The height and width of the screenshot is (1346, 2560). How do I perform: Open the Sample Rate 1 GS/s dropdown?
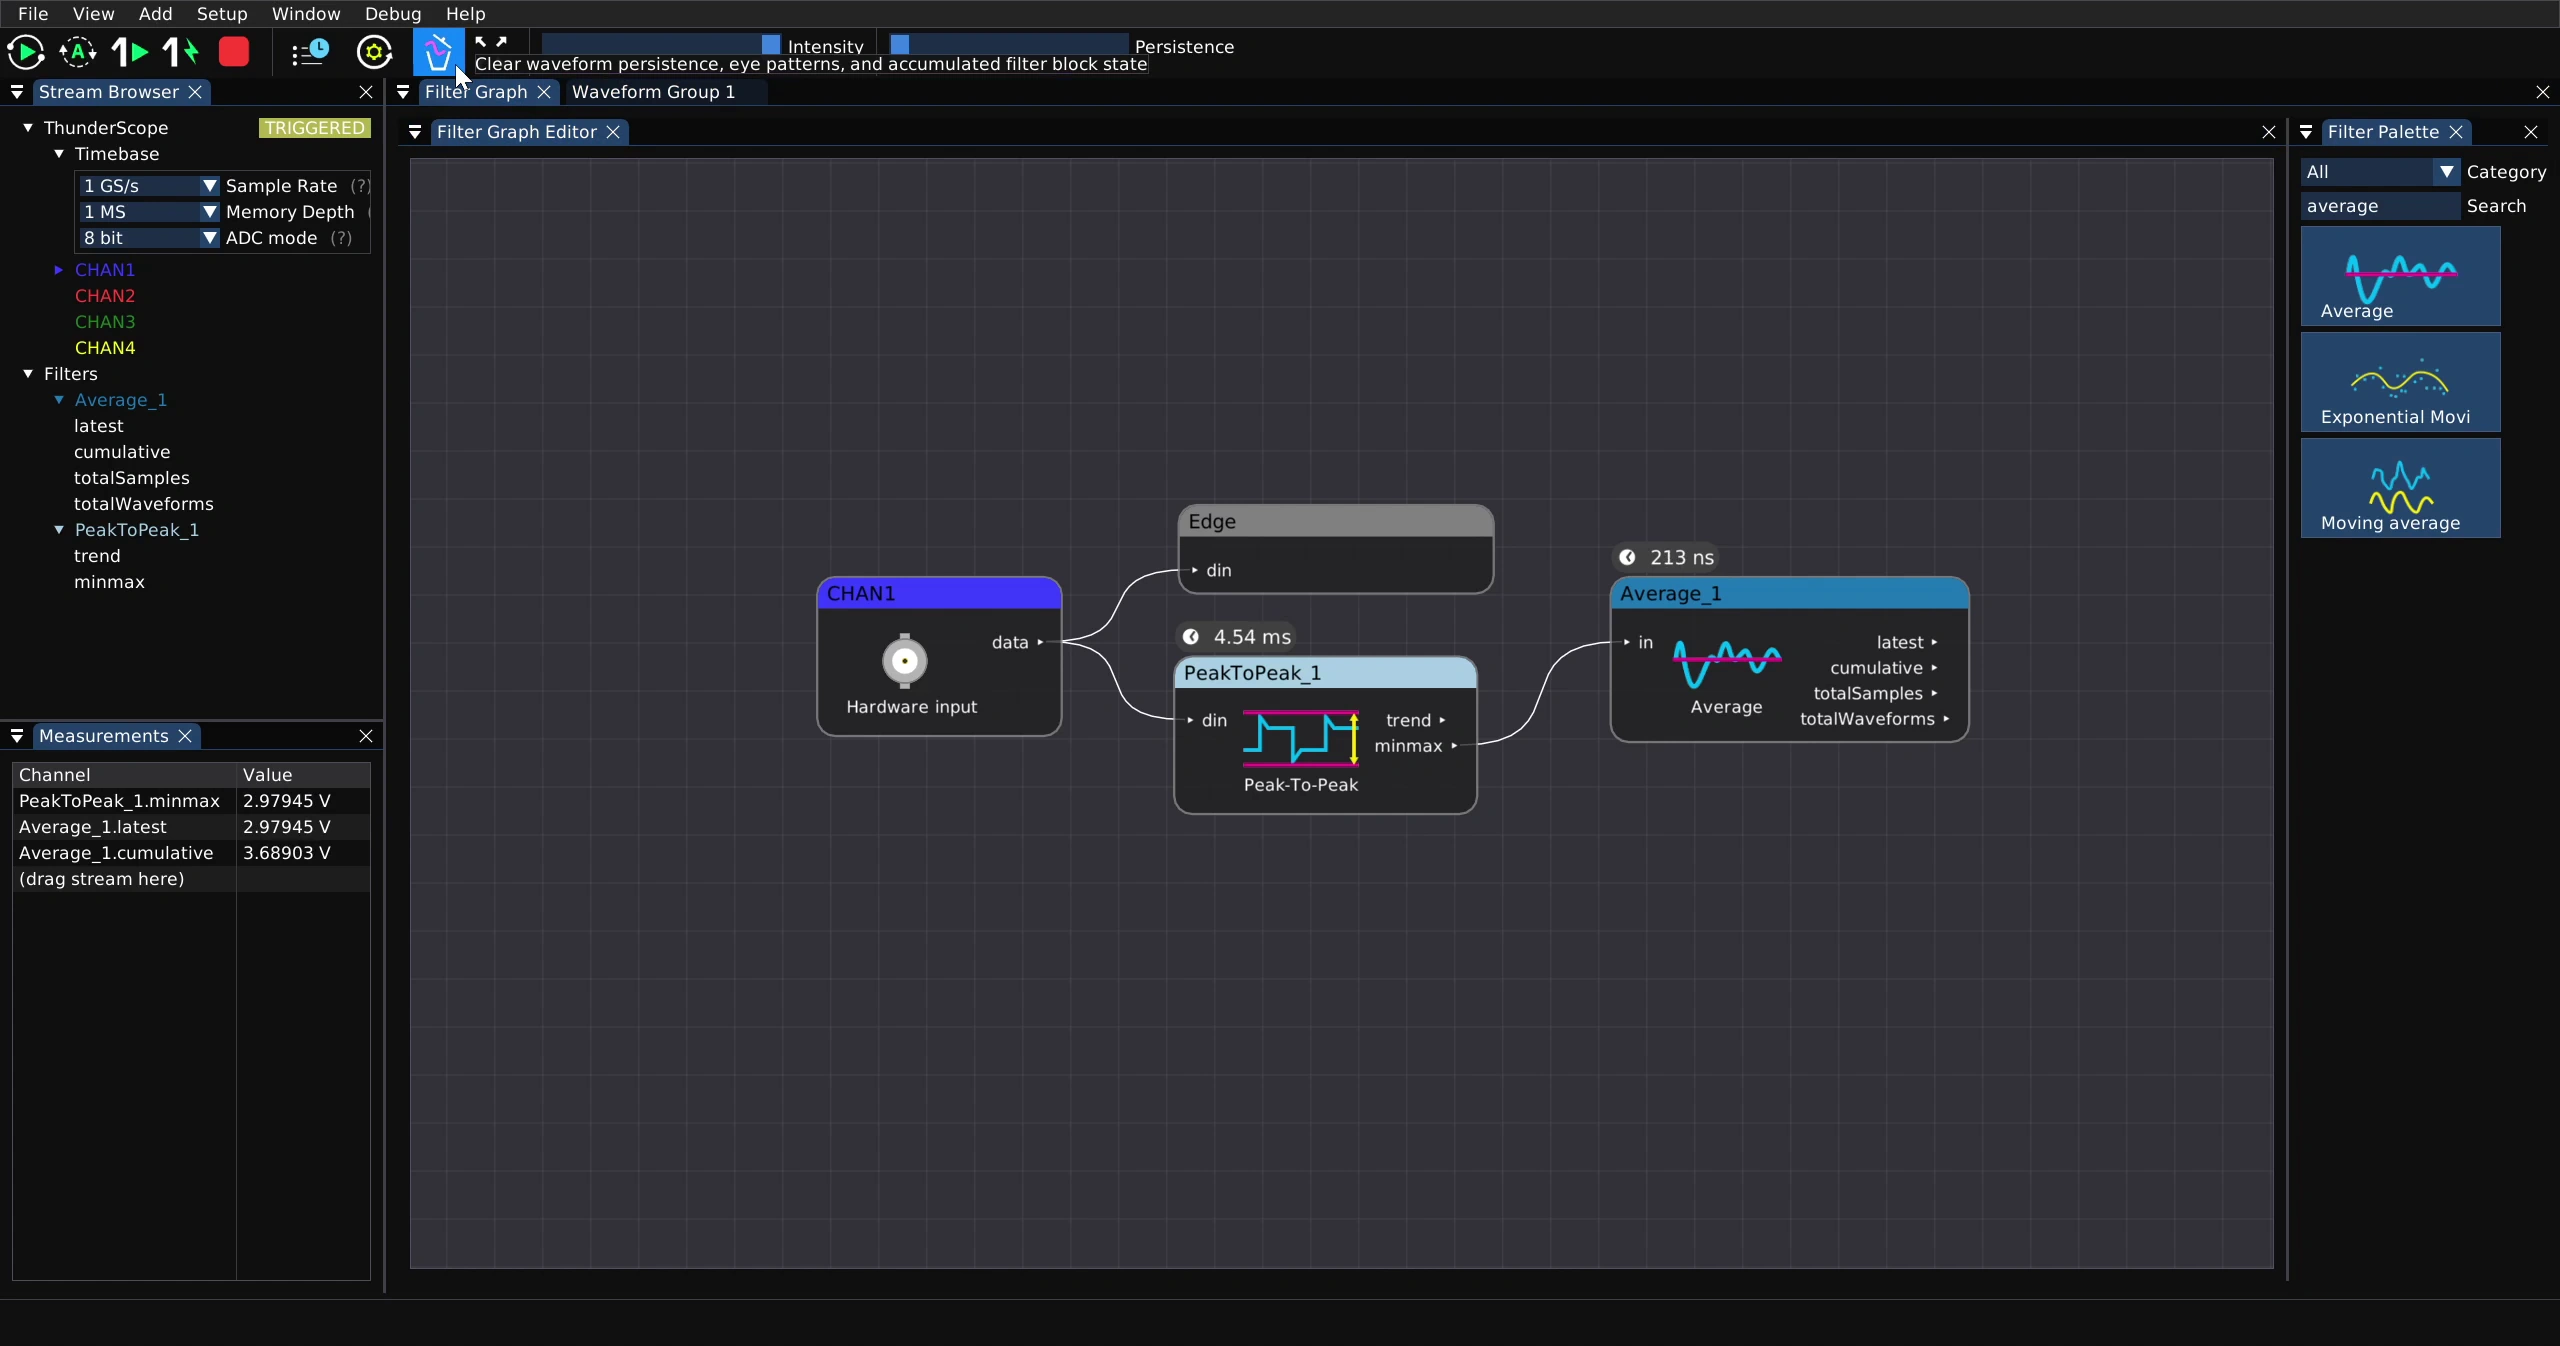point(149,186)
